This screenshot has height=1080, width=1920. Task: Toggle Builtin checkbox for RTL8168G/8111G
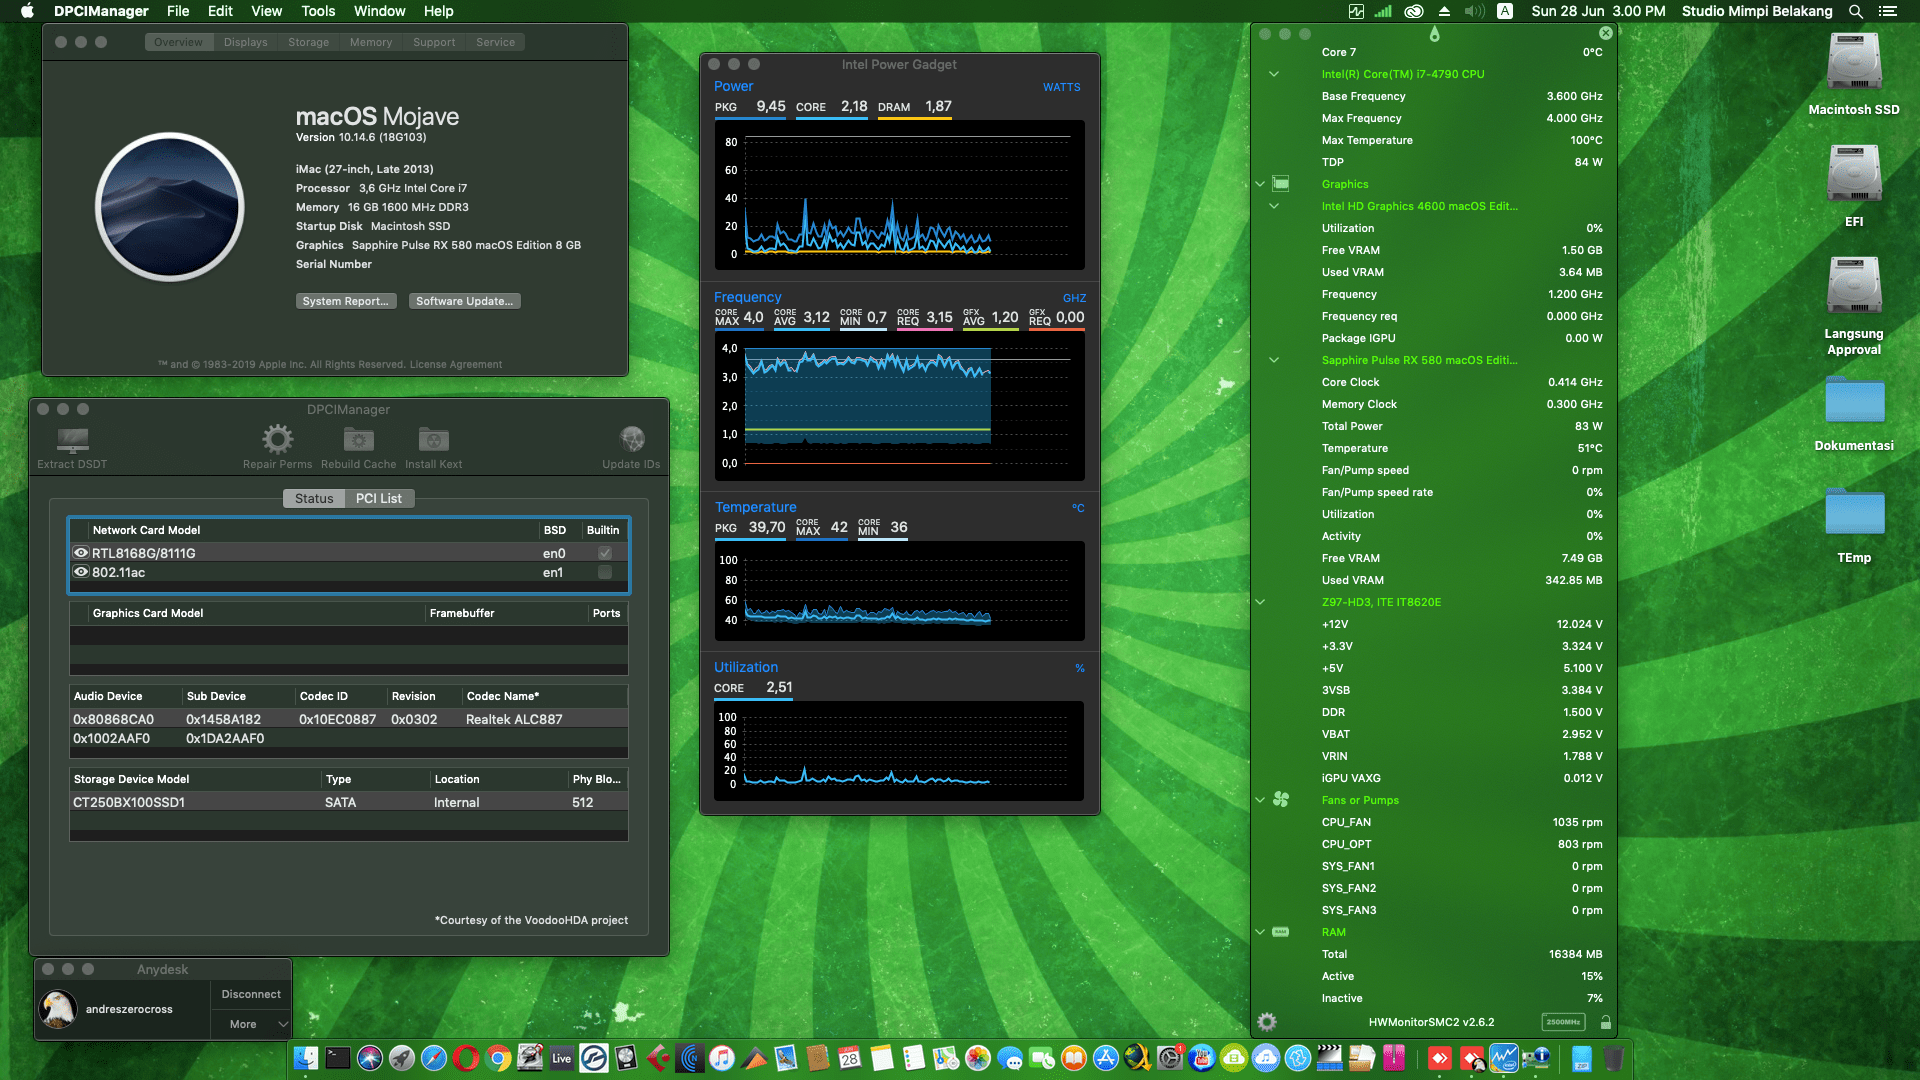[605, 553]
